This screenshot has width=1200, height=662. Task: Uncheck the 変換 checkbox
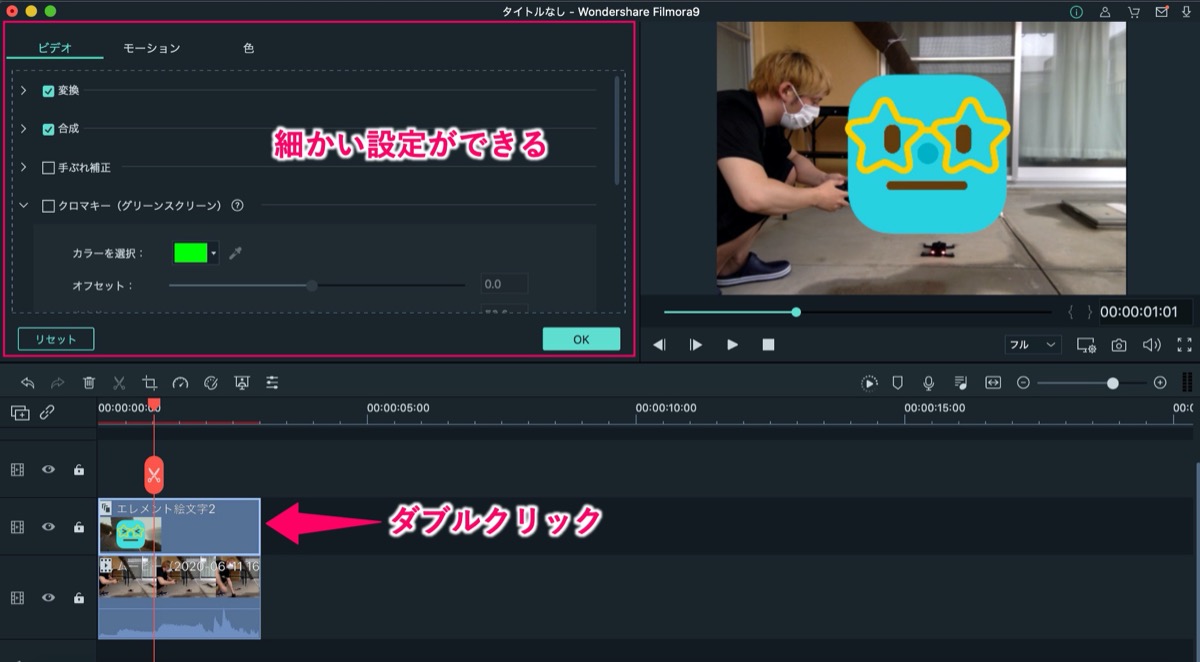coord(48,90)
